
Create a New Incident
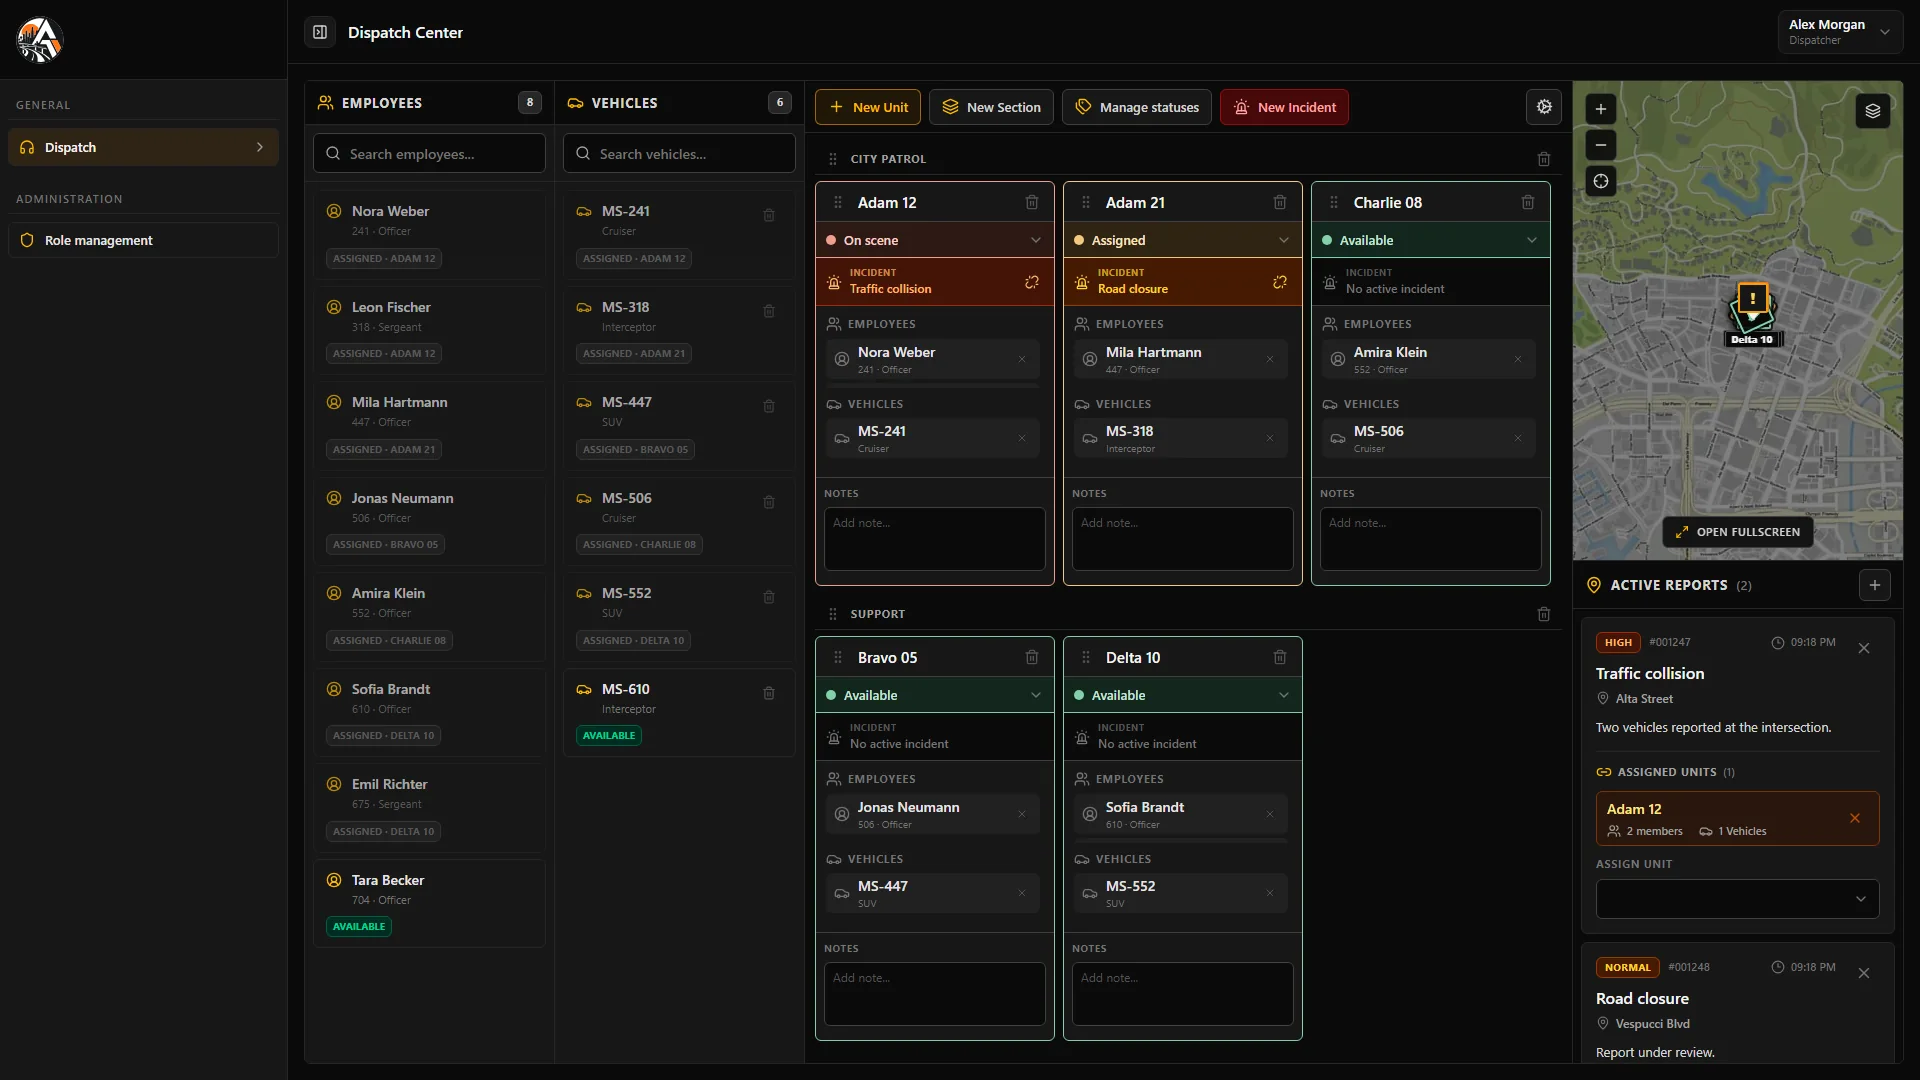[x=1284, y=107]
